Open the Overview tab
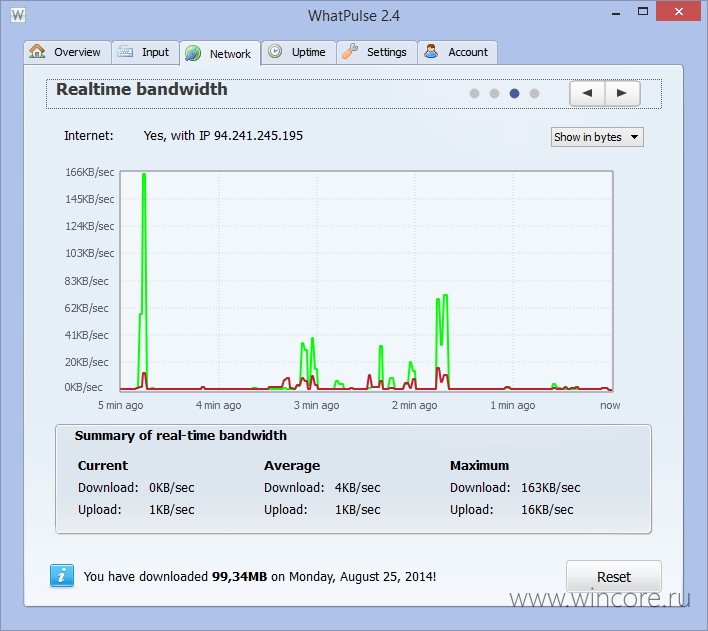Image resolution: width=708 pixels, height=631 pixels. 67,52
